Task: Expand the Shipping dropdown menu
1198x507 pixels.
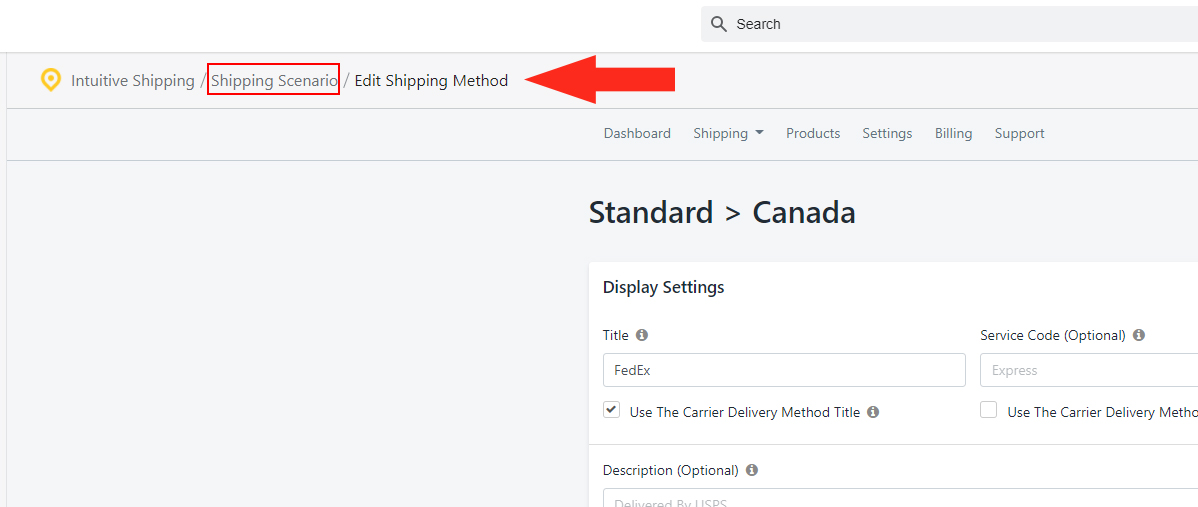Action: [728, 134]
